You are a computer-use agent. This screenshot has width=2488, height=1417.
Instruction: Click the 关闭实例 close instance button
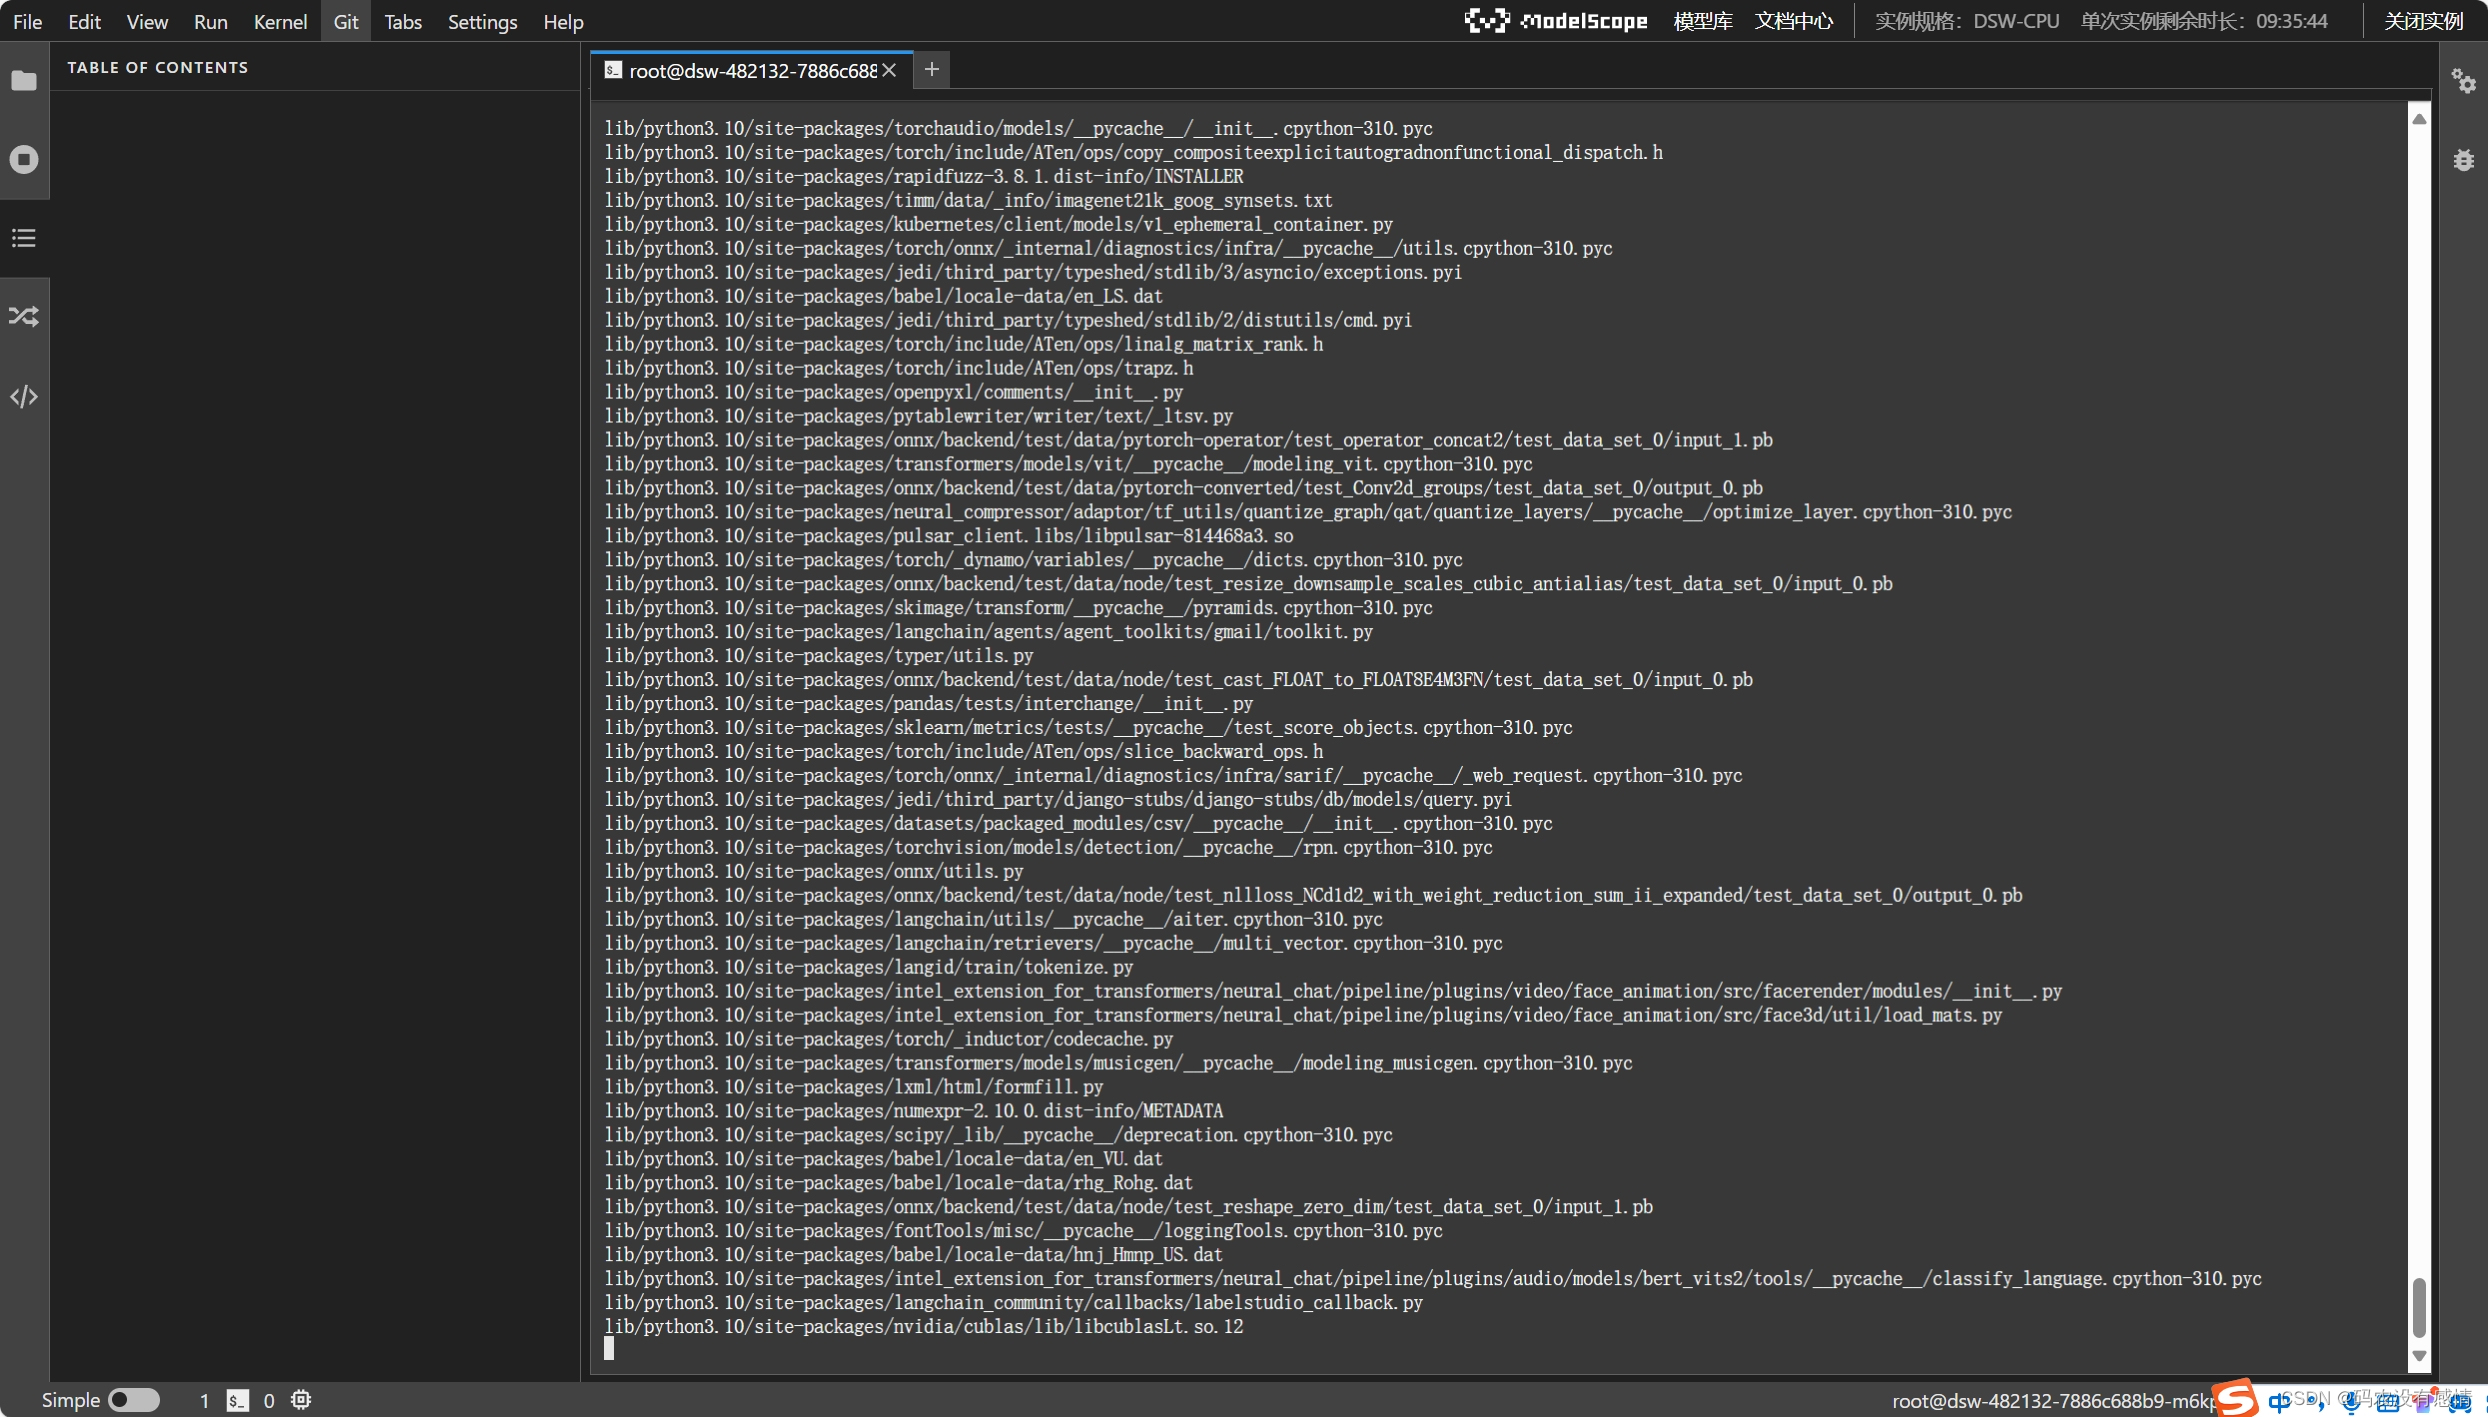(2423, 21)
